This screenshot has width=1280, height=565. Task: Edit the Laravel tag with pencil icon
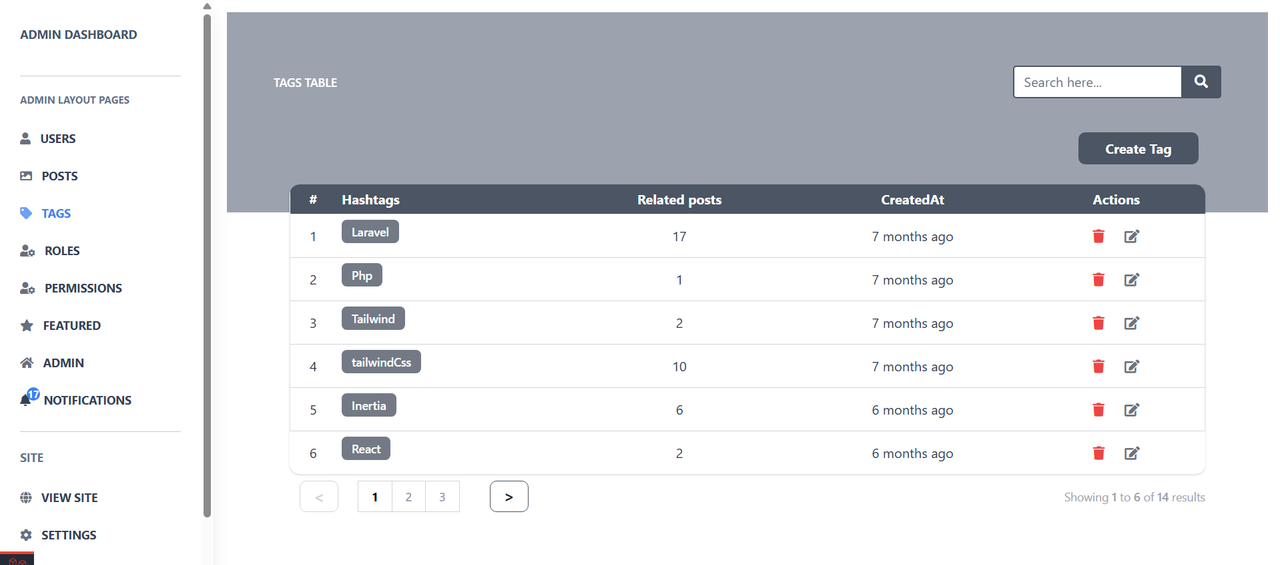coord(1132,236)
